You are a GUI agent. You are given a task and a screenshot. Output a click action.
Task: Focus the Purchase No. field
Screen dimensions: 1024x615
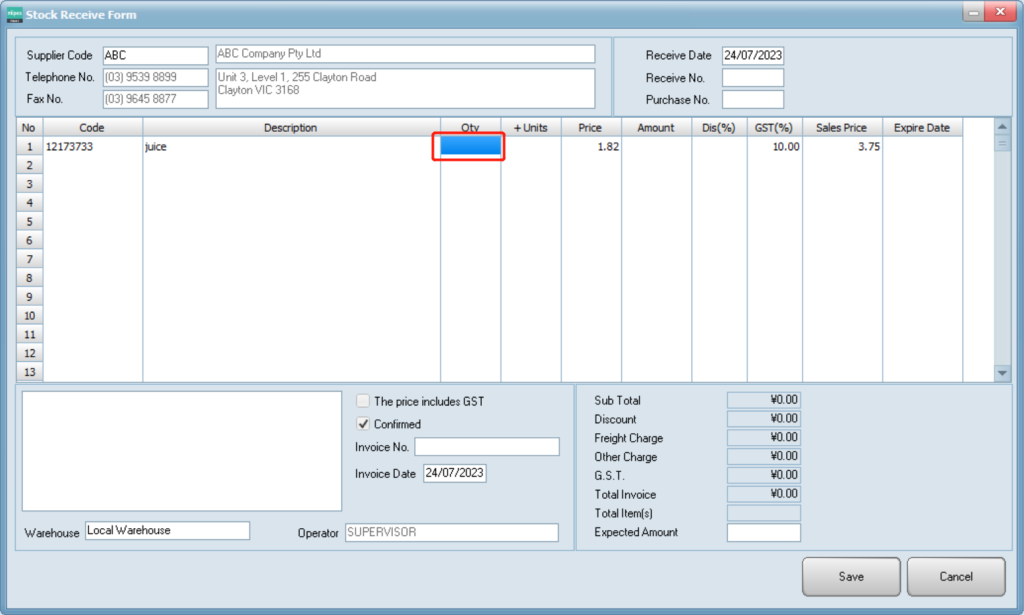pyautogui.click(x=752, y=100)
